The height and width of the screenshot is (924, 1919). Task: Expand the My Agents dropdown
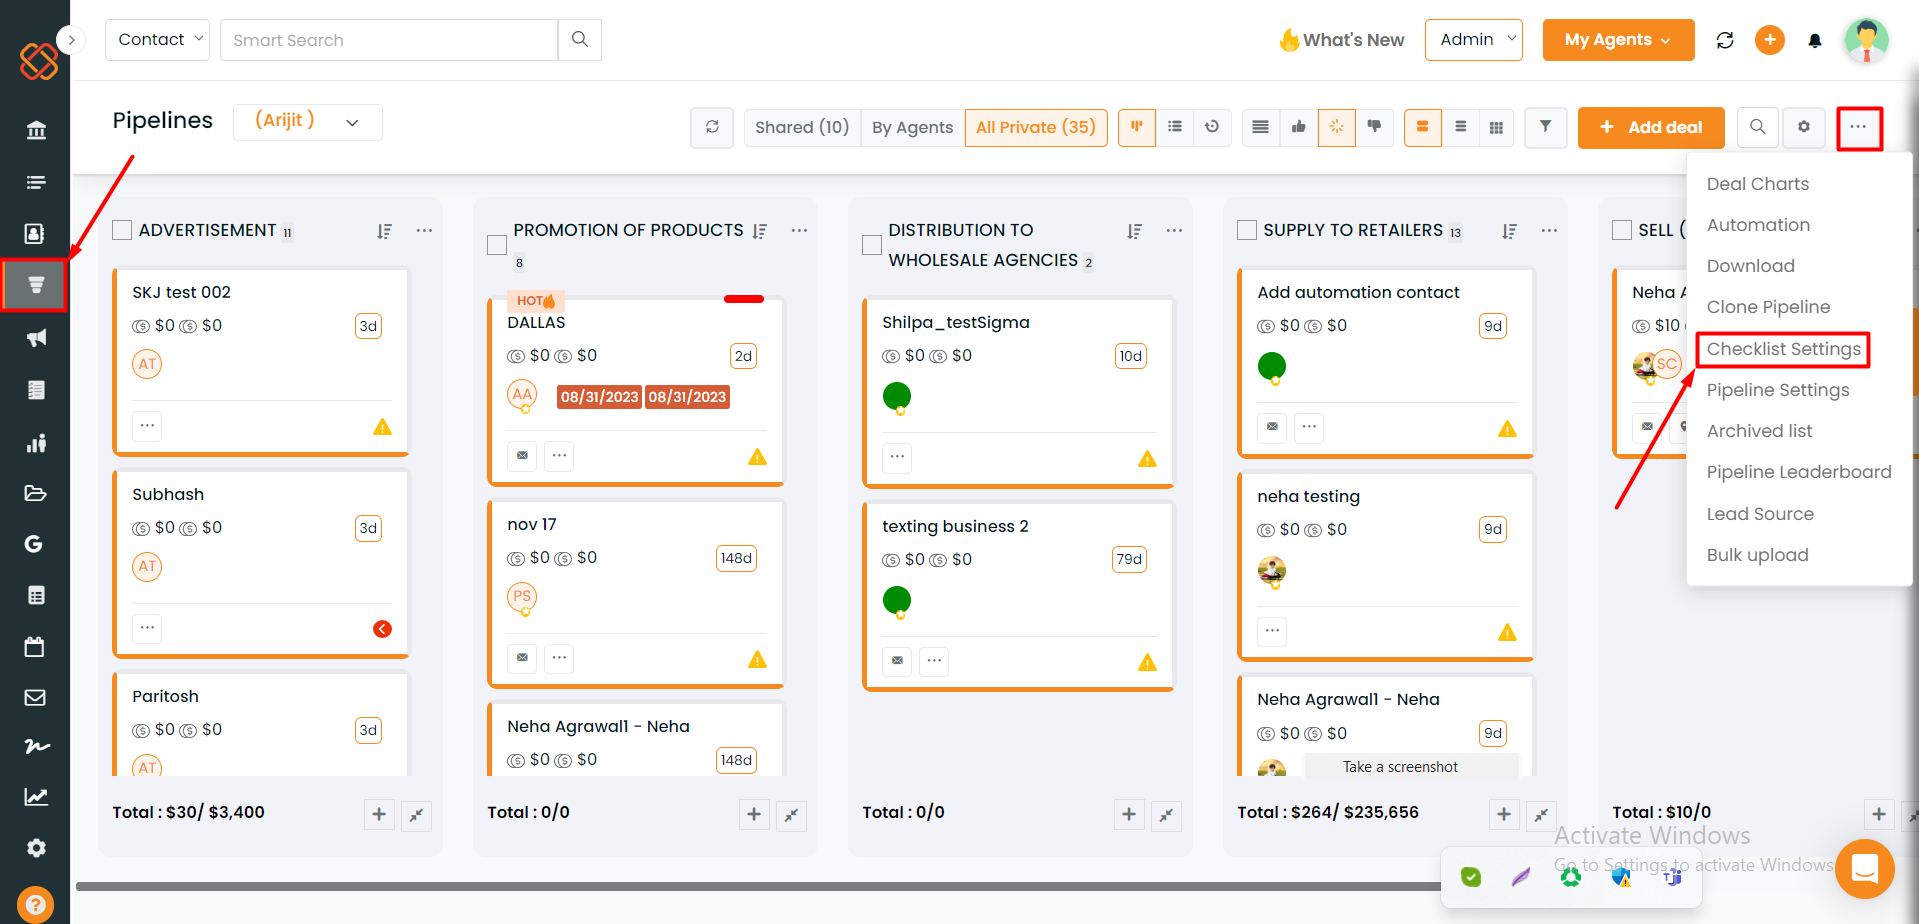[x=1618, y=40]
